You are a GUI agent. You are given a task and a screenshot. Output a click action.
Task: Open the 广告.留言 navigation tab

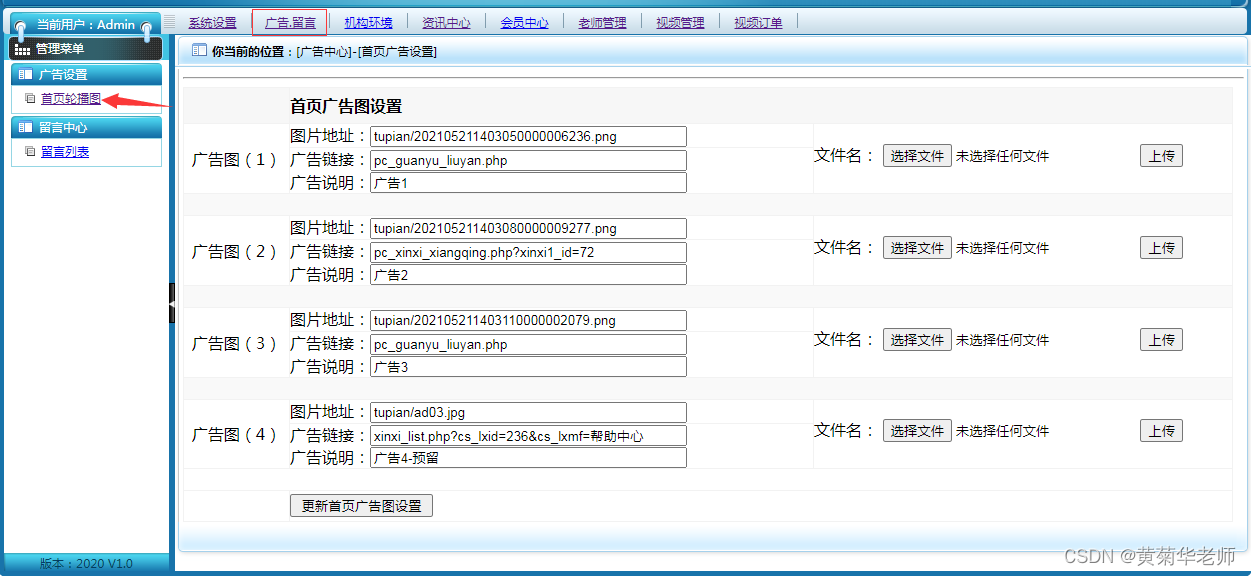(x=290, y=23)
